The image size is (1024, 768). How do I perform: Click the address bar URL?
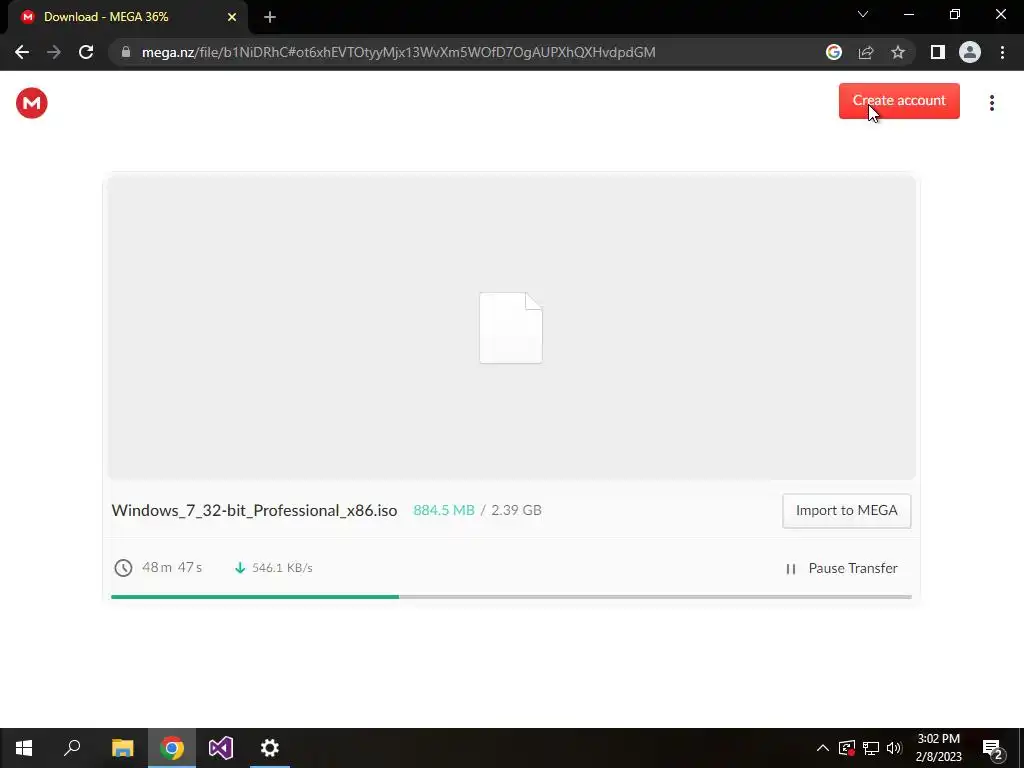(x=398, y=52)
